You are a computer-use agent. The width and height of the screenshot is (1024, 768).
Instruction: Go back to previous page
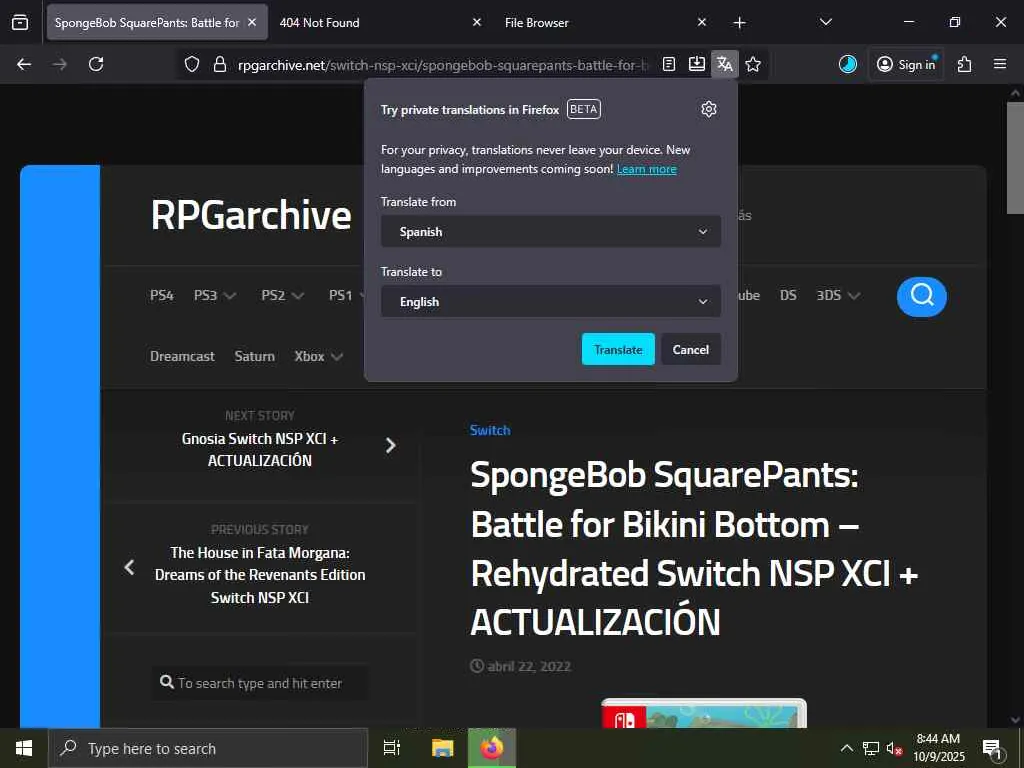24,64
